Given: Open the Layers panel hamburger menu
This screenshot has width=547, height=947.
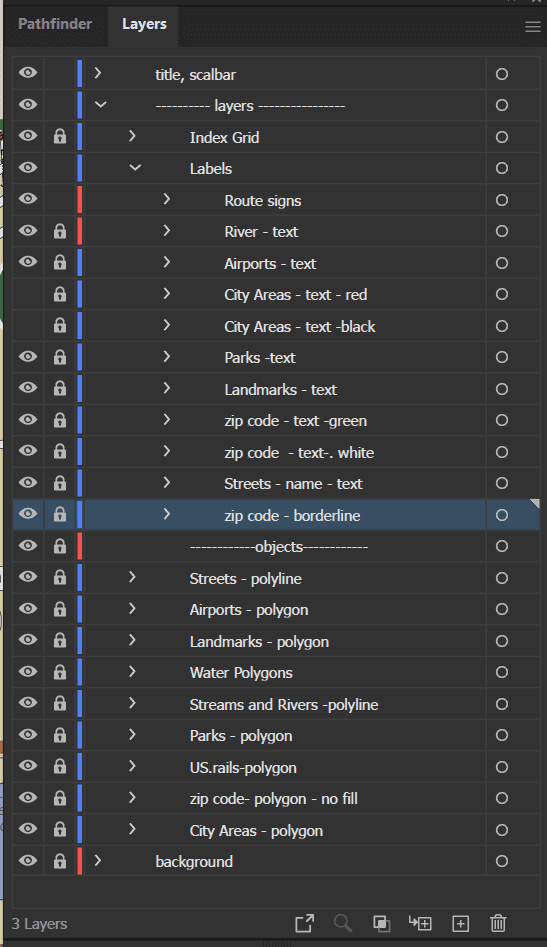Looking at the screenshot, I should pyautogui.click(x=533, y=27).
